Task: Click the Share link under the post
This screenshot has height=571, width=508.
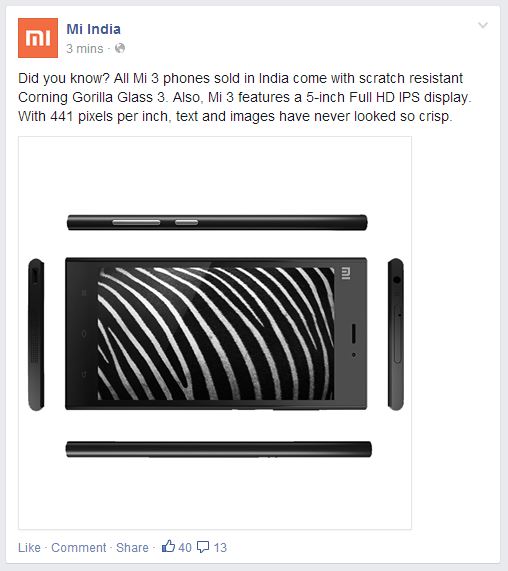Action: (x=133, y=547)
